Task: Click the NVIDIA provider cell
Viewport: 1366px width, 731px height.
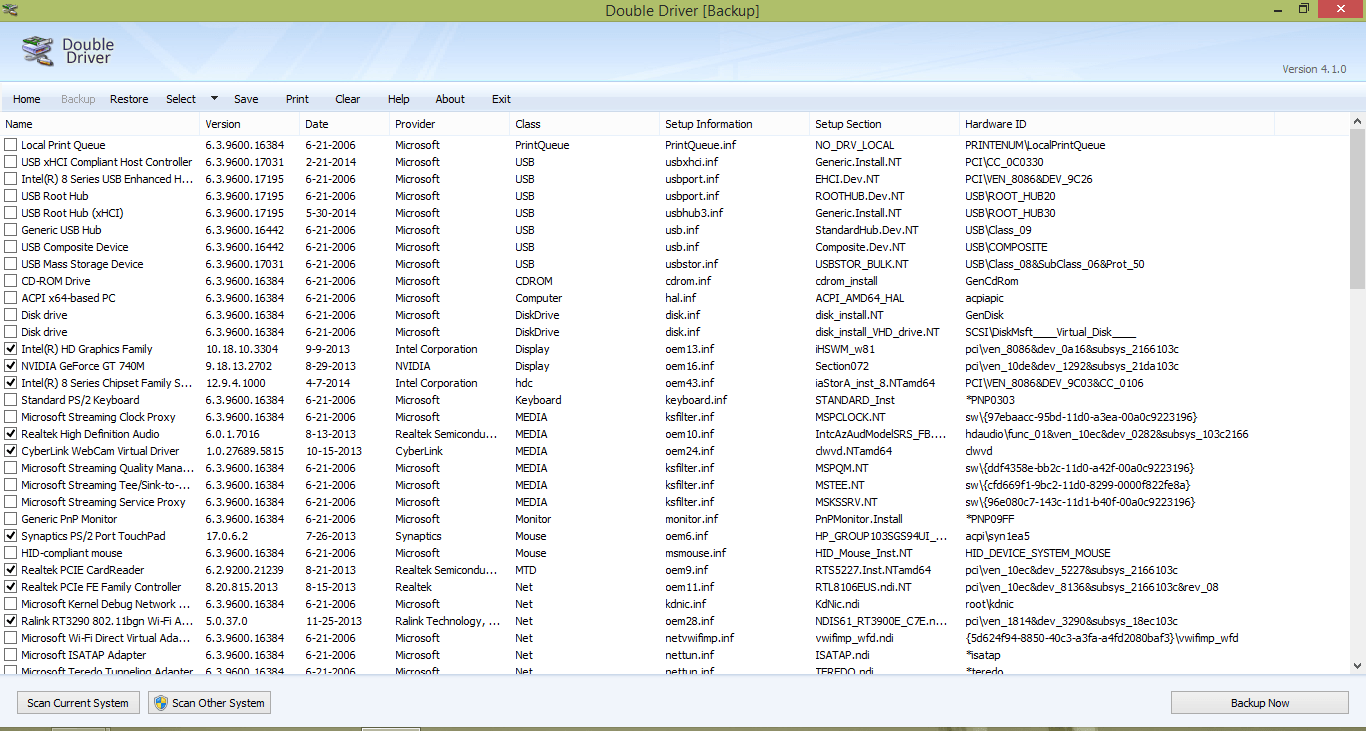Action: point(412,366)
